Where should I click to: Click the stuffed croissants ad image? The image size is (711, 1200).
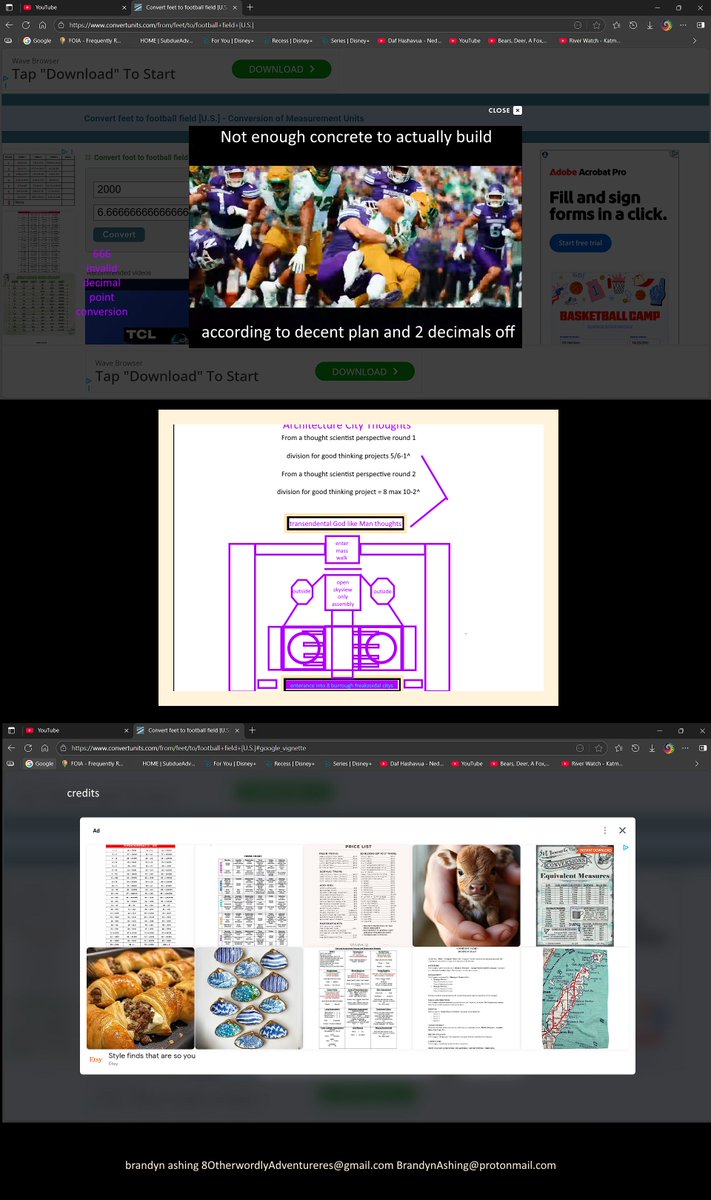140,998
